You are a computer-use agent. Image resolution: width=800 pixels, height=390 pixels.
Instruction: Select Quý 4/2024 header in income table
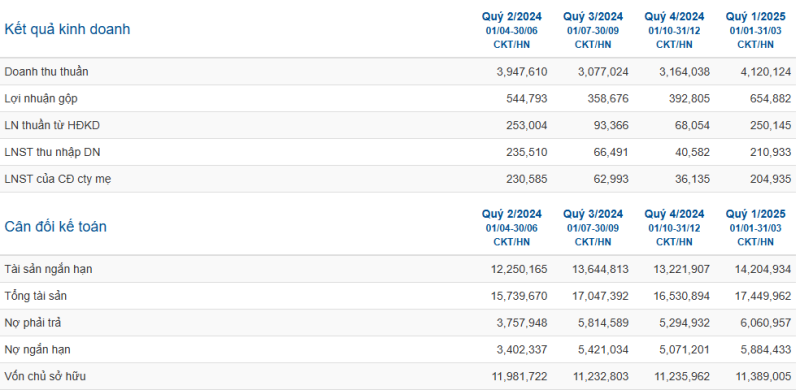(674, 17)
